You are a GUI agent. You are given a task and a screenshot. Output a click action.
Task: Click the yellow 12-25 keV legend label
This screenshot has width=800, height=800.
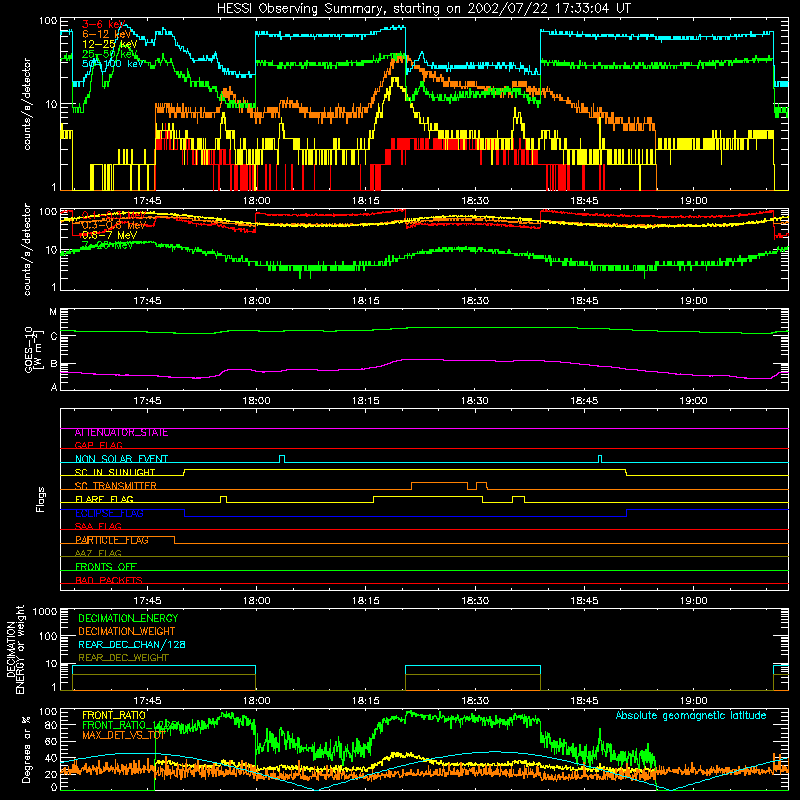click(109, 44)
